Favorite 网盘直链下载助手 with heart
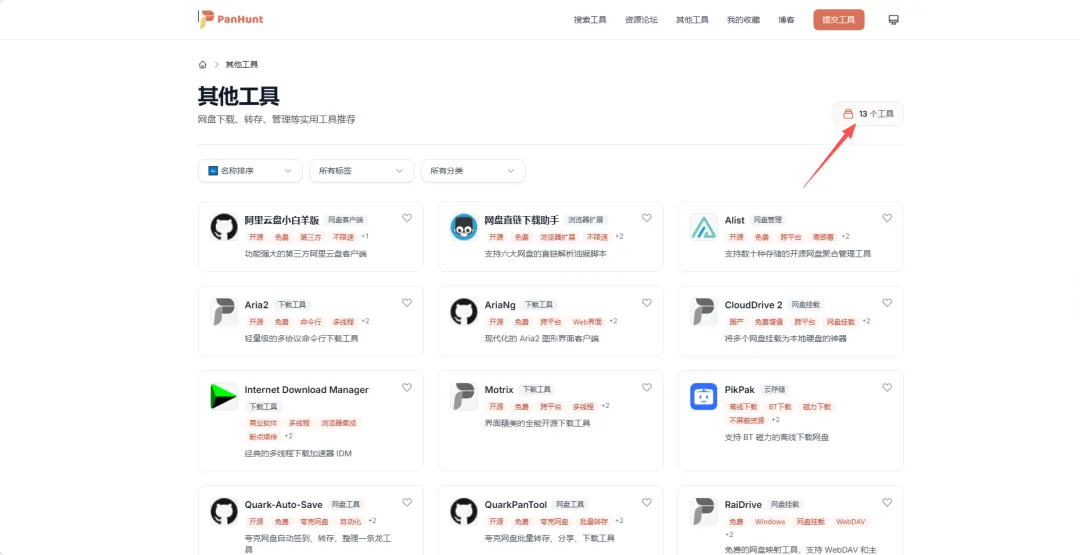Screen dimensions: 1080x555 [x=647, y=218]
